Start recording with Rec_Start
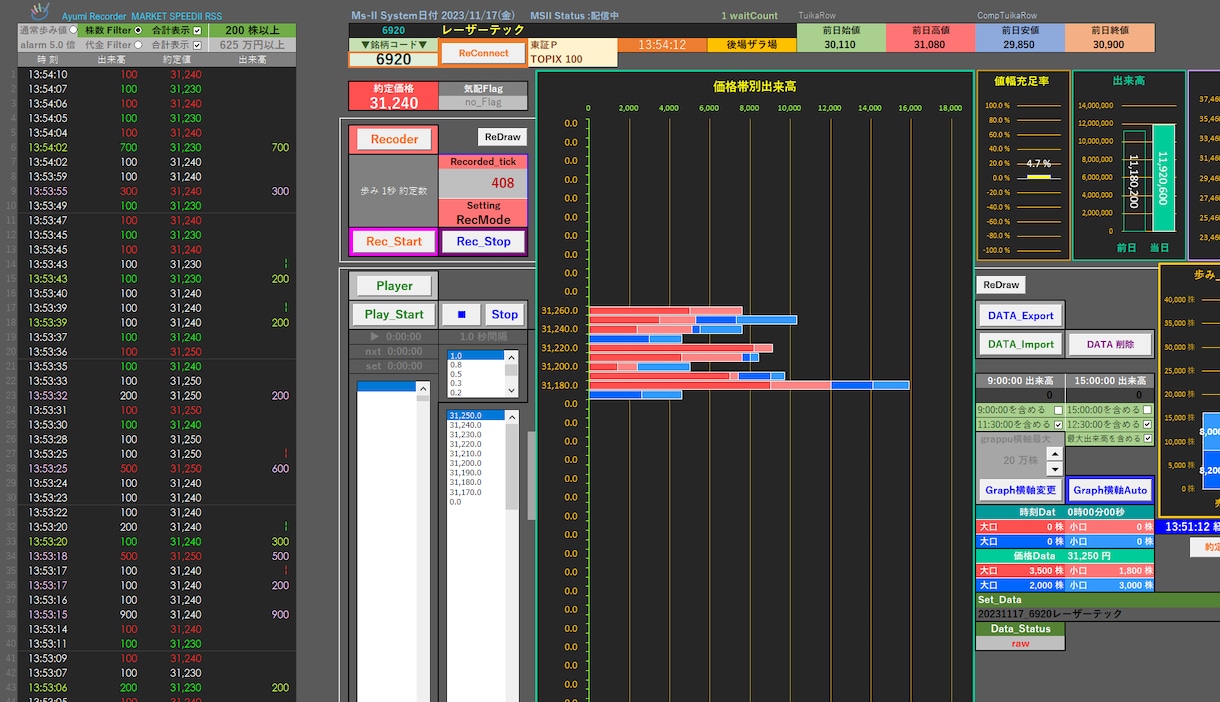 [x=394, y=241]
